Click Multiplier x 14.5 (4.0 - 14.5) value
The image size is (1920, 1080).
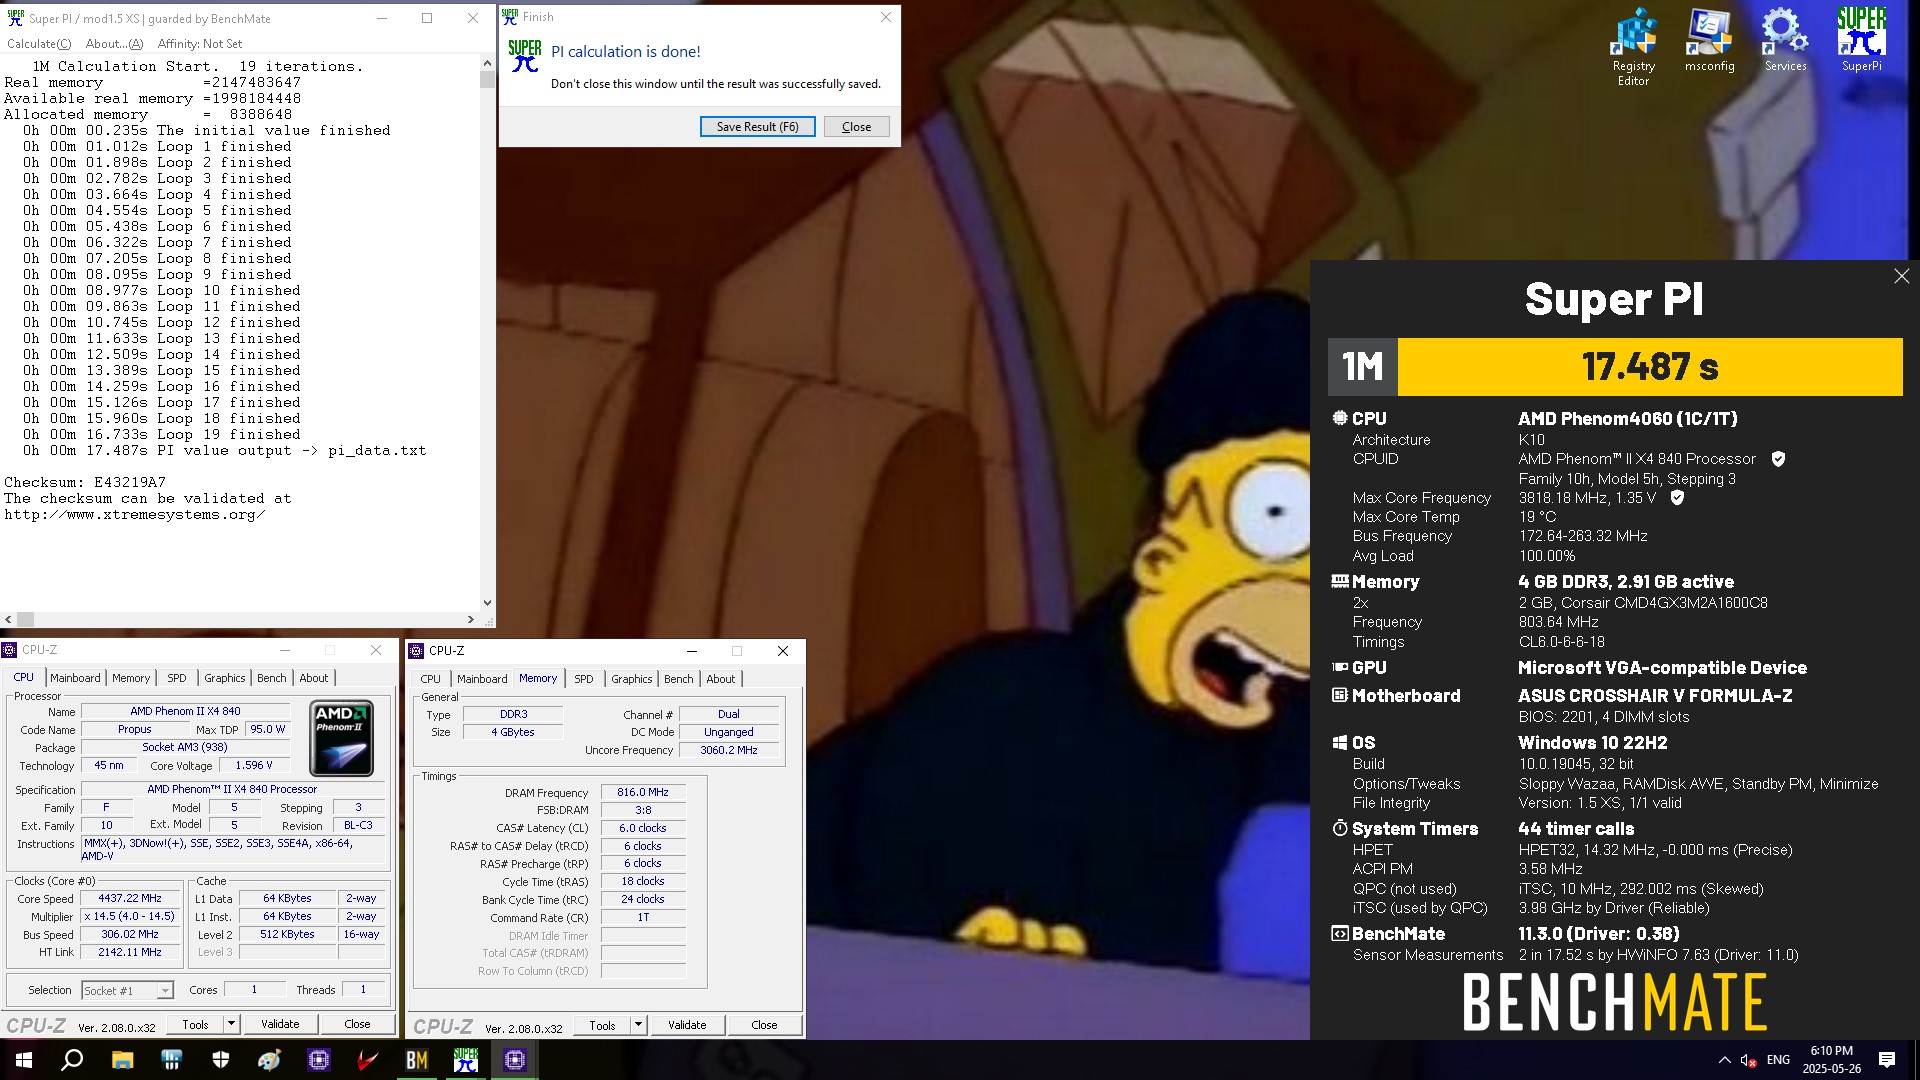click(x=130, y=917)
